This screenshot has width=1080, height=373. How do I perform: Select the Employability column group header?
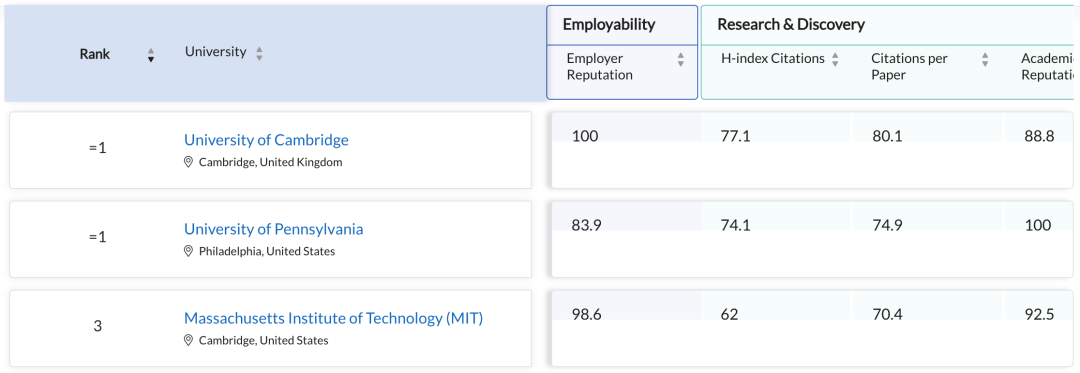622,25
